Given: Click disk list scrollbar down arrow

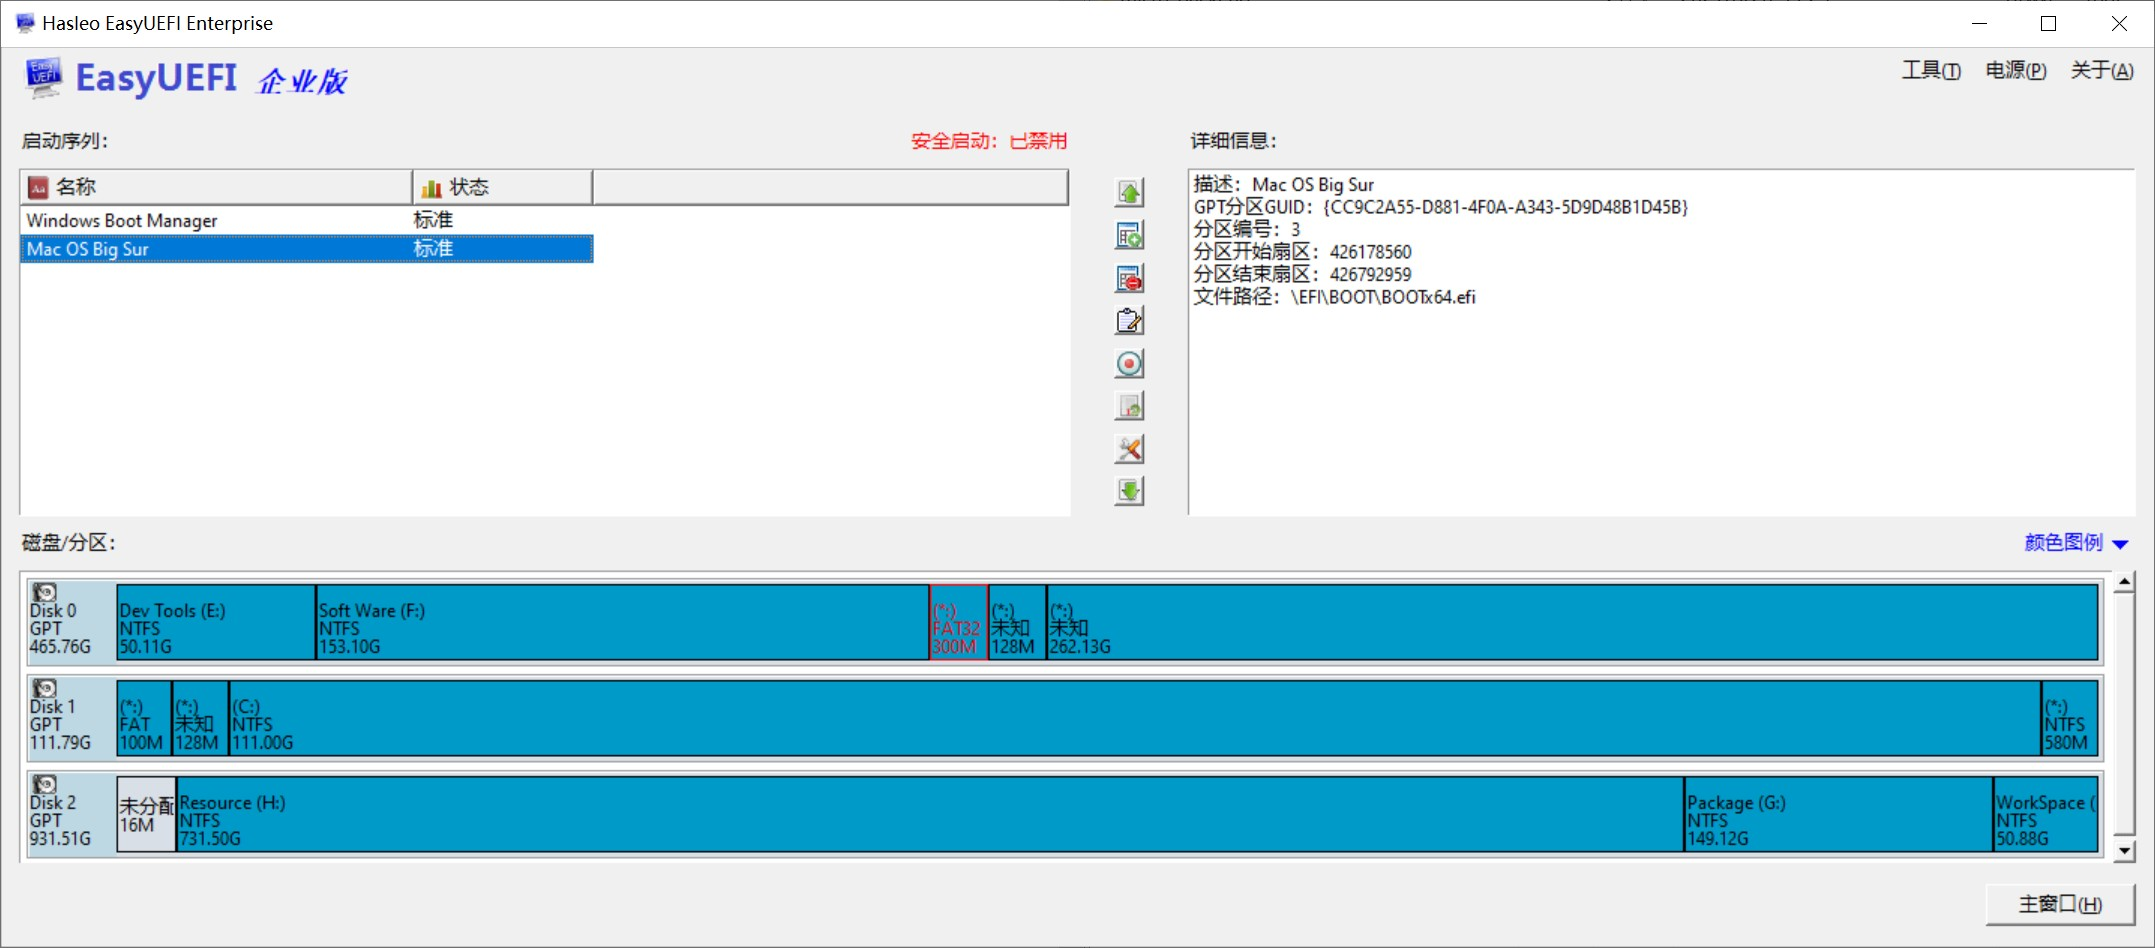Looking at the screenshot, I should (2125, 852).
